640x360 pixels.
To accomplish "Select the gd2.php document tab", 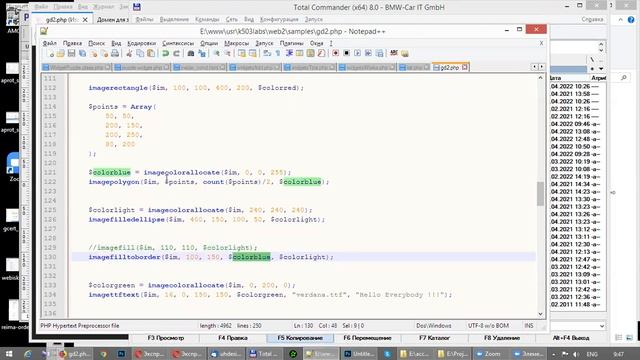I will tap(449, 67).
